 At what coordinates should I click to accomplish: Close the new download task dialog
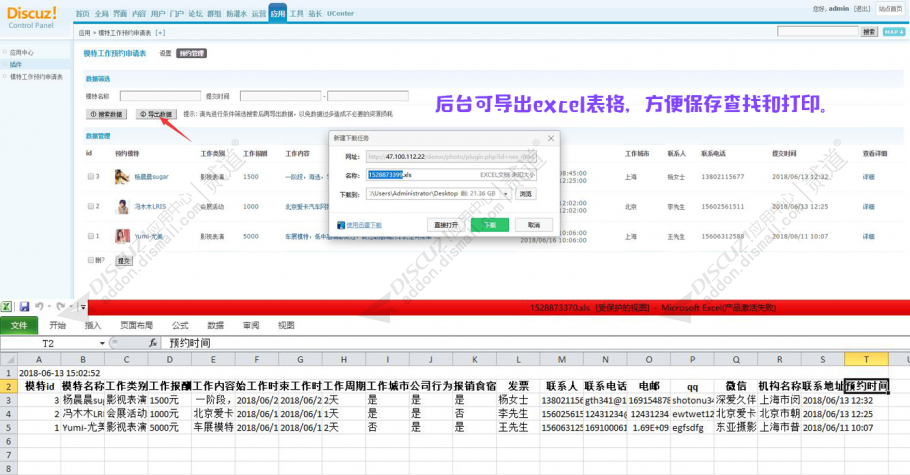tap(551, 138)
